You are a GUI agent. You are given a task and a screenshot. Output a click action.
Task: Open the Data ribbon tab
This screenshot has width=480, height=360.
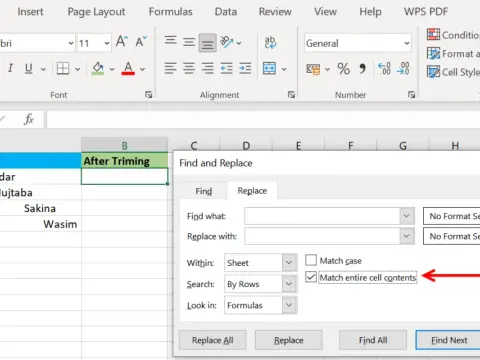(x=226, y=12)
